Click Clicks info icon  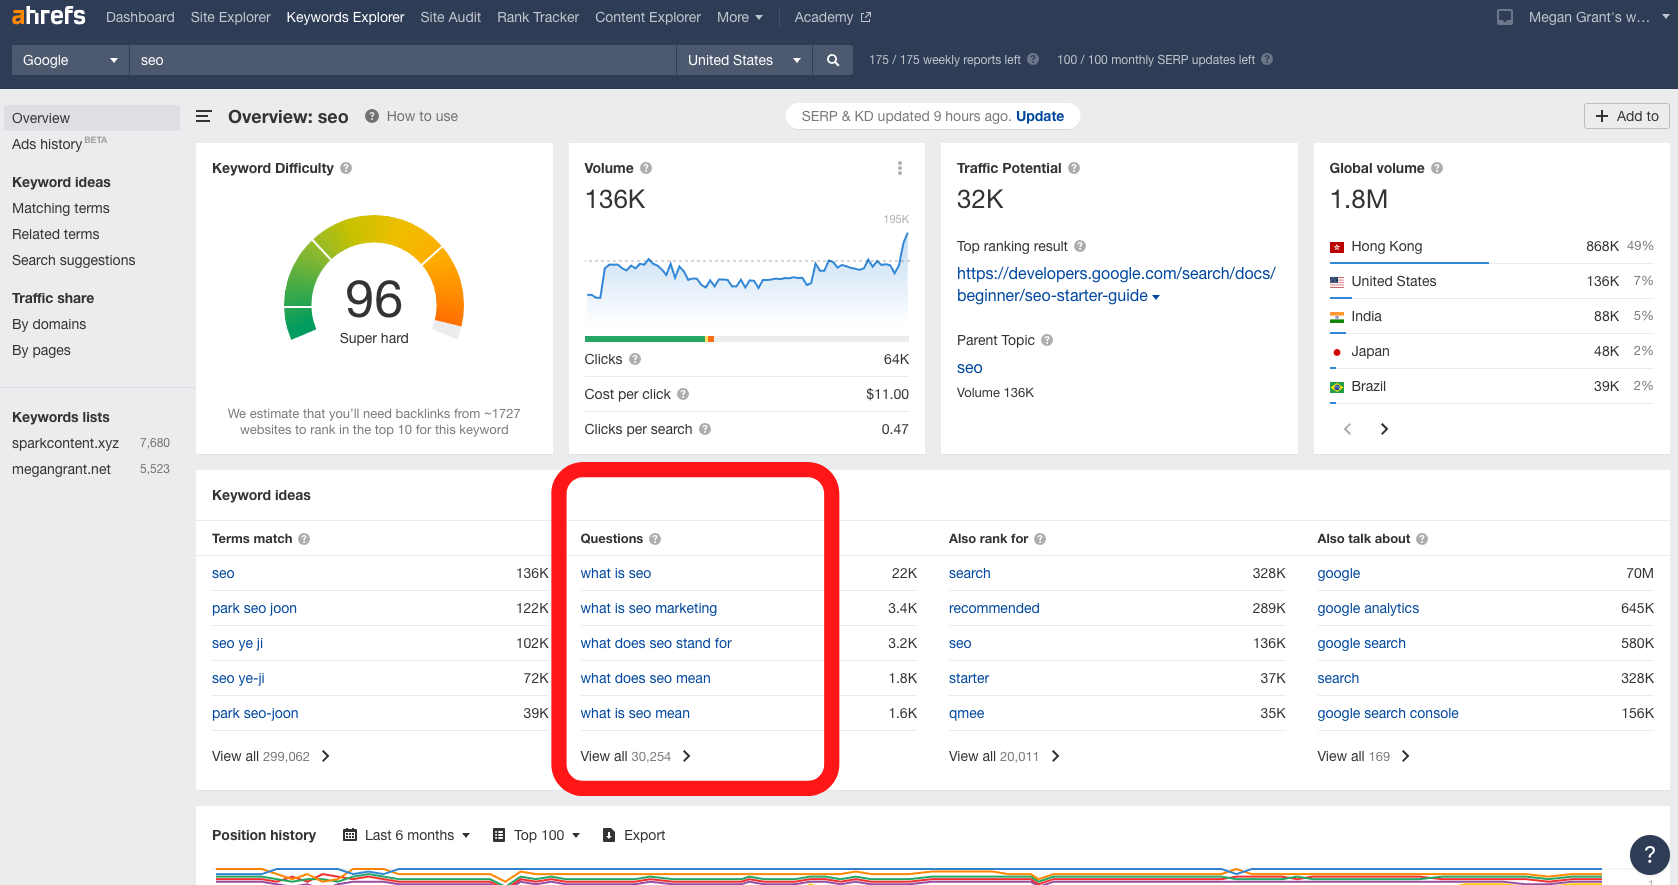click(635, 359)
